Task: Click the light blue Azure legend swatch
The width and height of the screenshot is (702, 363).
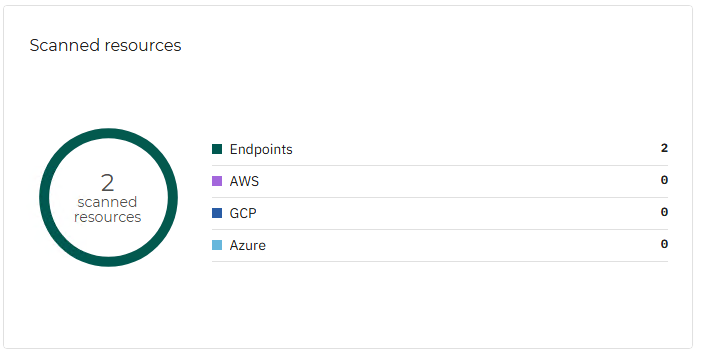Action: (217, 245)
